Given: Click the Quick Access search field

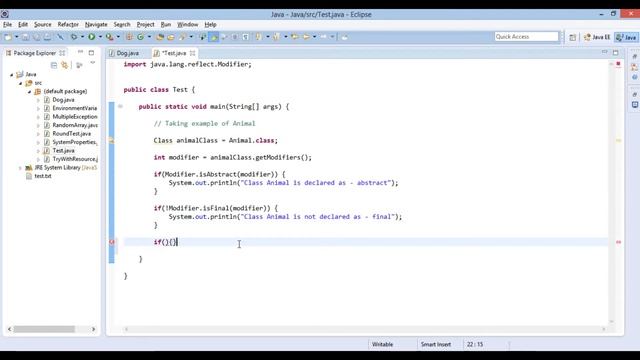Looking at the screenshot, I should [x=527, y=37].
